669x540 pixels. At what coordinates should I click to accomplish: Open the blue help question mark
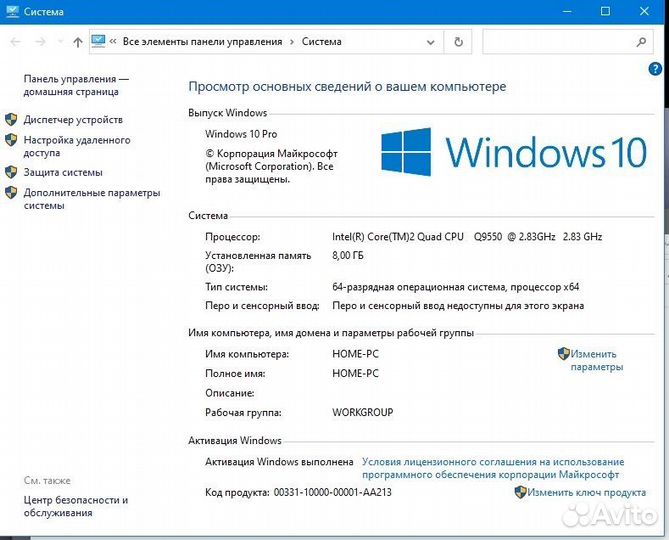[655, 68]
